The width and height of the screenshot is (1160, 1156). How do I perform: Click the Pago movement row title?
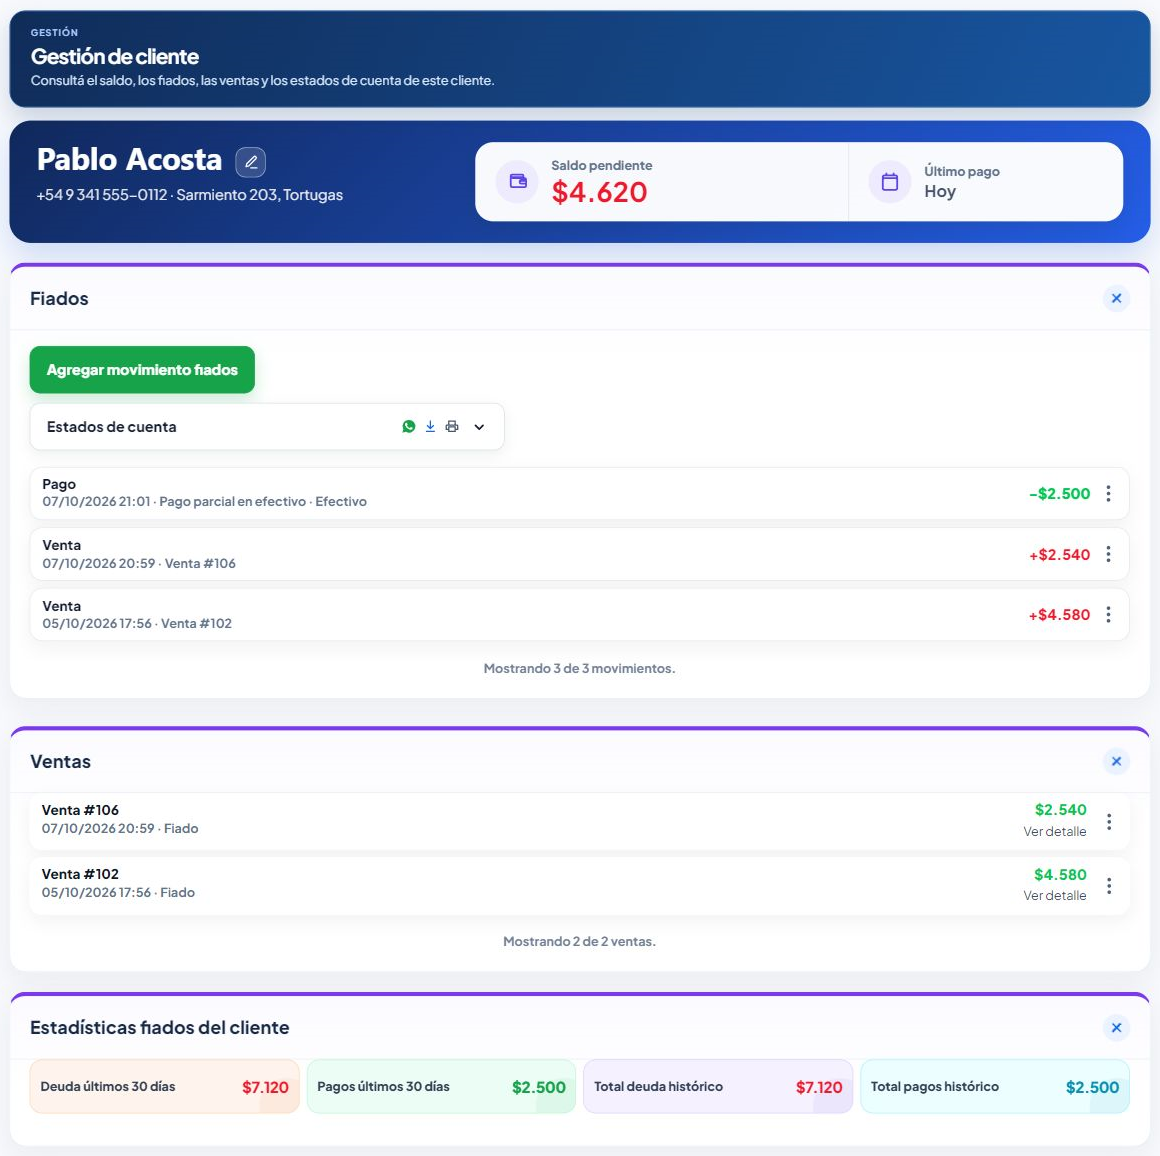(59, 484)
